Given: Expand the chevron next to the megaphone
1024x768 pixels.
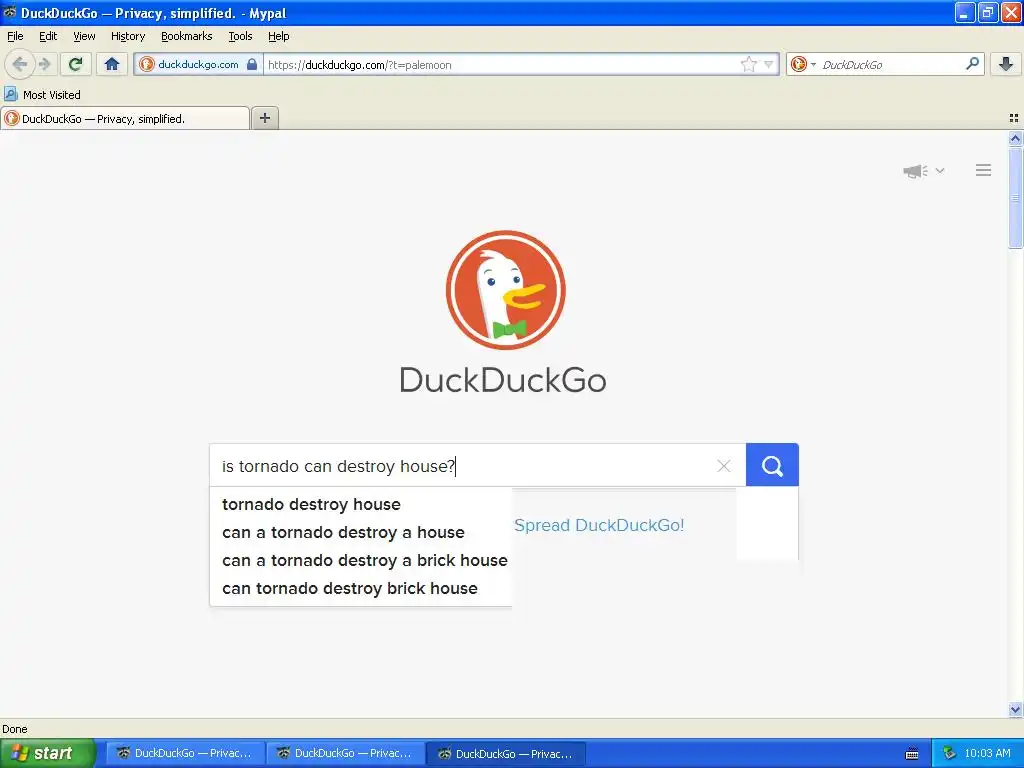Looking at the screenshot, I should [940, 170].
